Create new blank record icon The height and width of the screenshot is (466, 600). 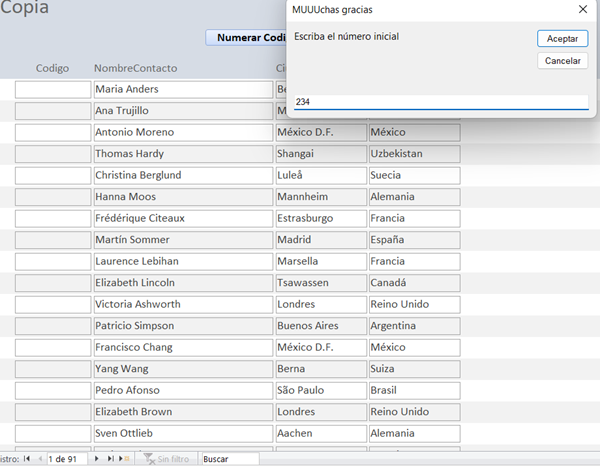(124, 458)
